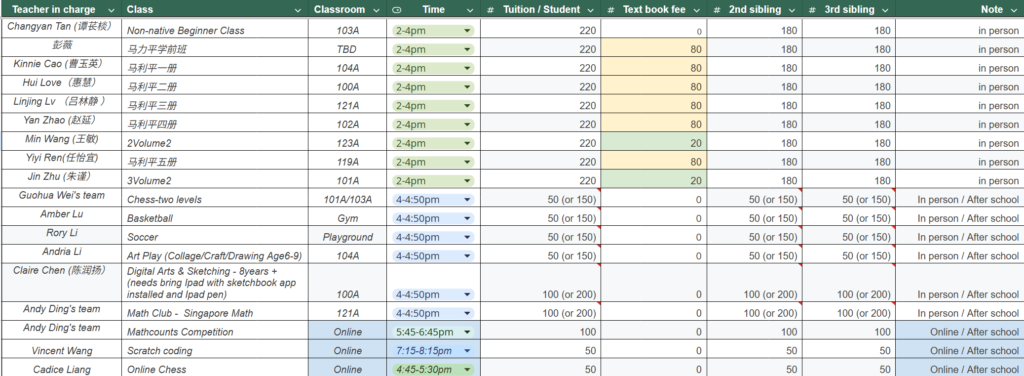Open the Note column header dropdown arrow
The height and width of the screenshot is (376, 1024).
1013,10
